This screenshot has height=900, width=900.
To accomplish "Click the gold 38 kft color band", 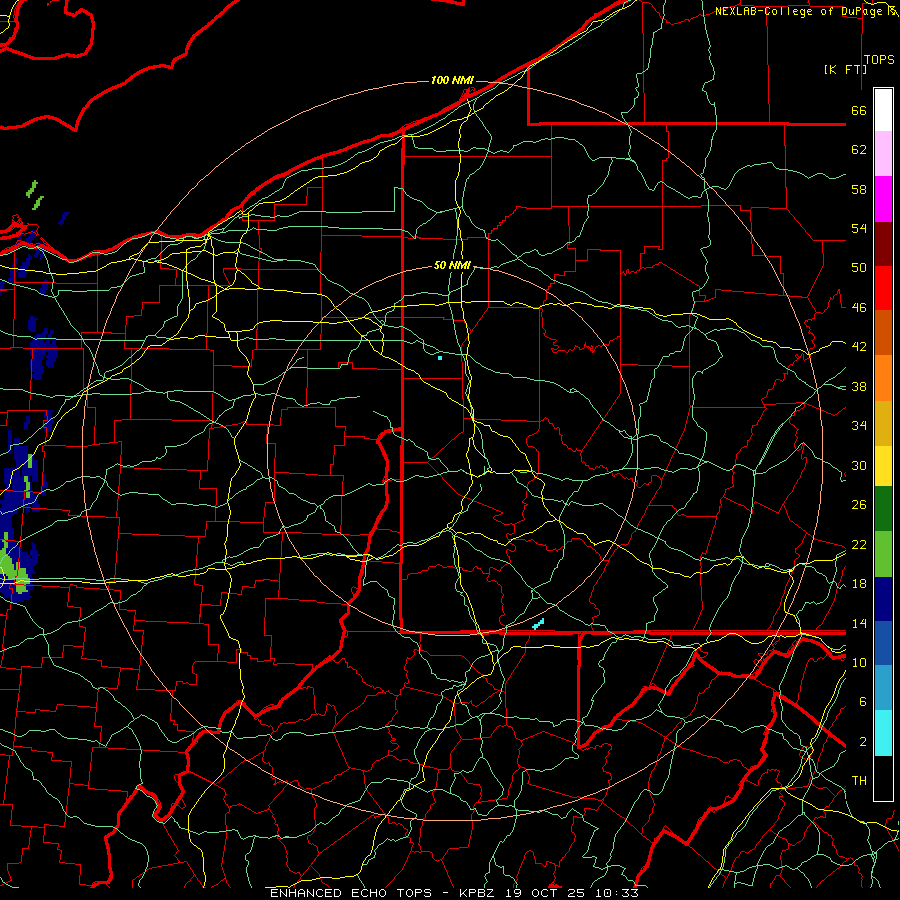I will coord(883,423).
